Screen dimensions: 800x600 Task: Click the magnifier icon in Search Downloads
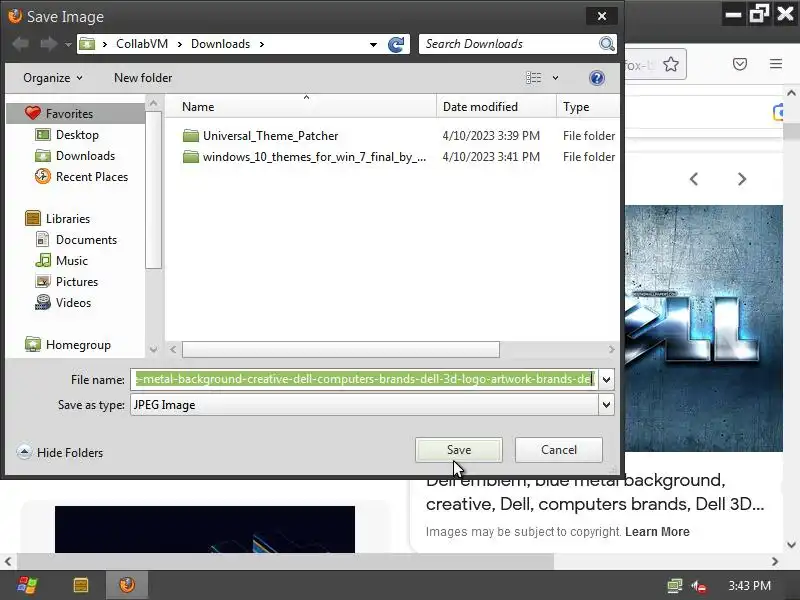pyautogui.click(x=606, y=44)
